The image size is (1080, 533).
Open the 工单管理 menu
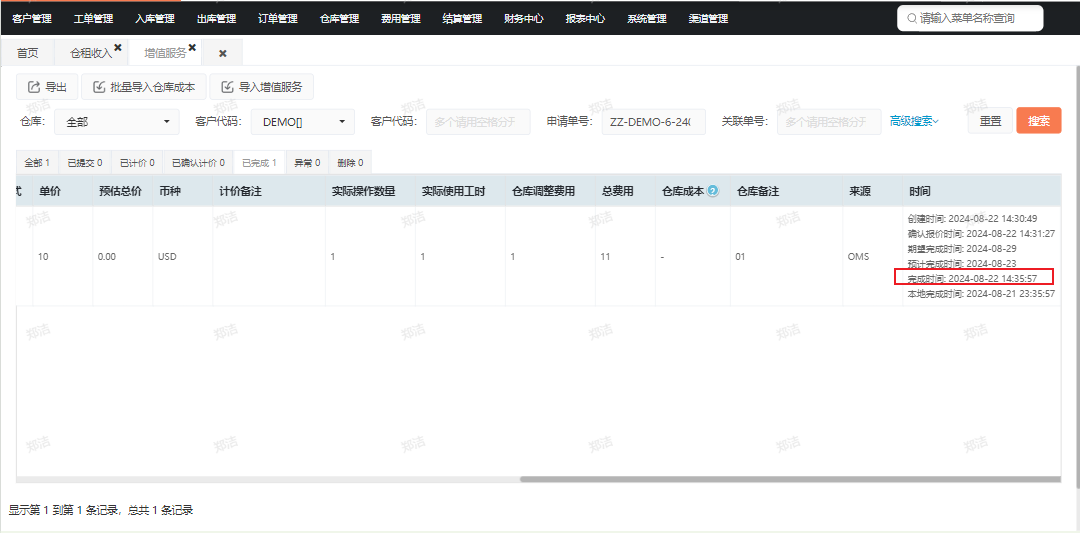[94, 19]
